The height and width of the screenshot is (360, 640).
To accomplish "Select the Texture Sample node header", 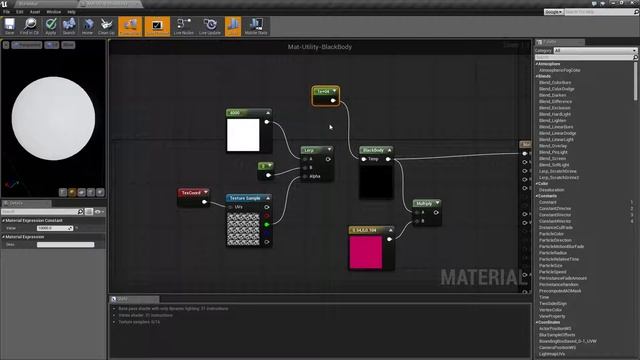I will click(x=249, y=198).
